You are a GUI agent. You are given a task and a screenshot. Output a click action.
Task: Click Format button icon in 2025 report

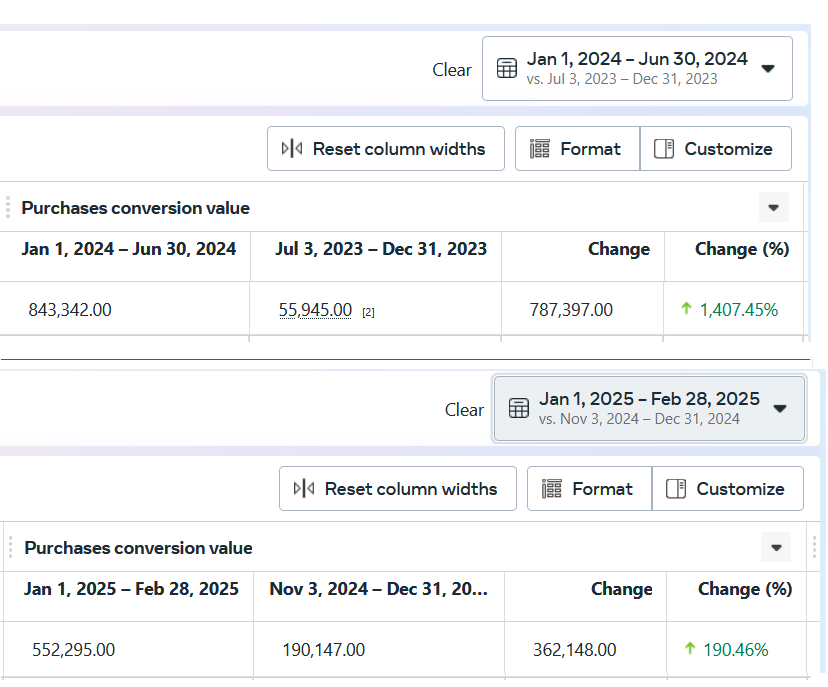(x=552, y=489)
